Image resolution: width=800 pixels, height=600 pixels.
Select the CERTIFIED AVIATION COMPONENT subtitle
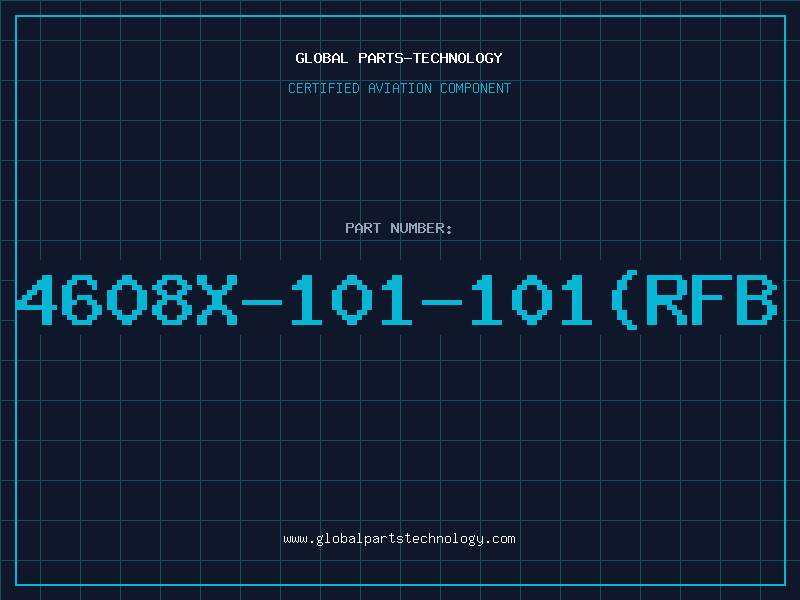(399, 88)
